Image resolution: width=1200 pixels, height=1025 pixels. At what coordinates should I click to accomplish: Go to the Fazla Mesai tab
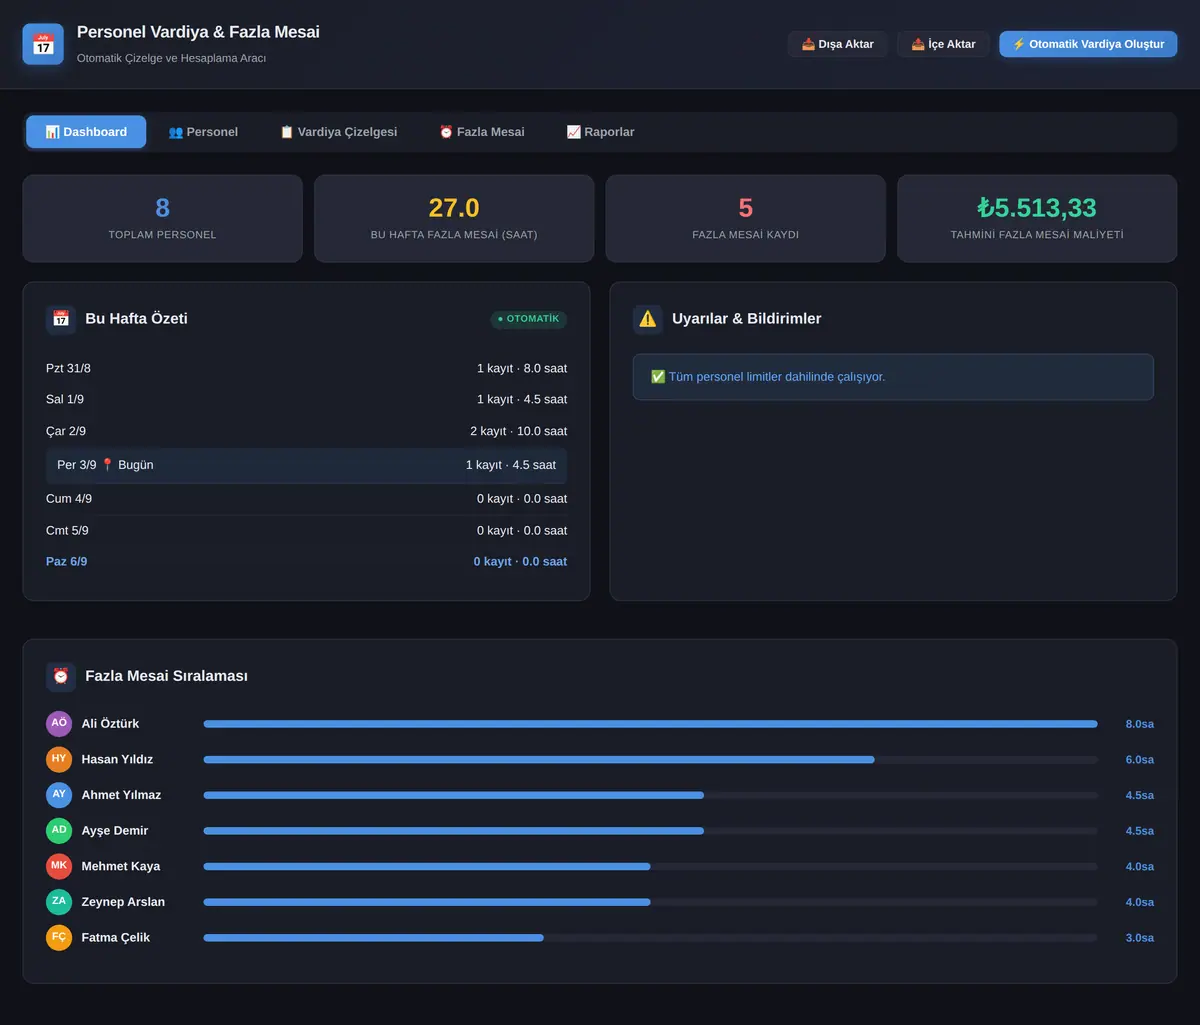[482, 132]
